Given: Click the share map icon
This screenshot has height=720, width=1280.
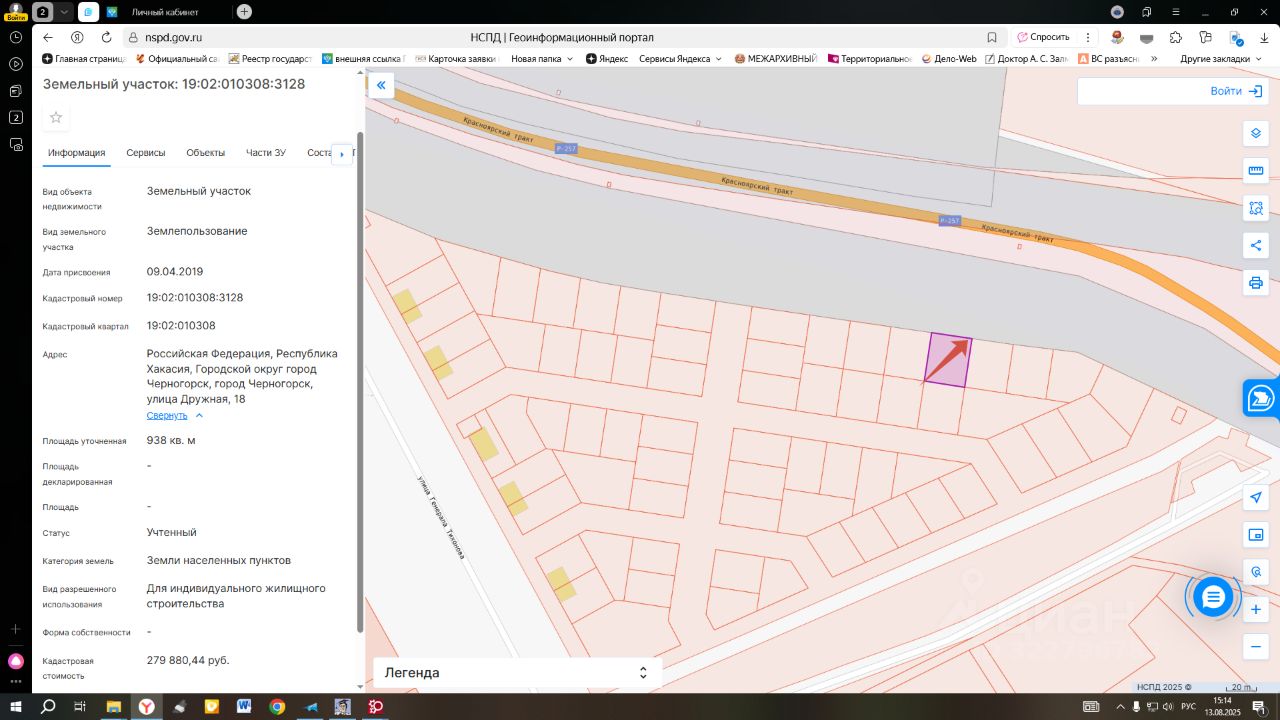Looking at the screenshot, I should click(x=1256, y=246).
